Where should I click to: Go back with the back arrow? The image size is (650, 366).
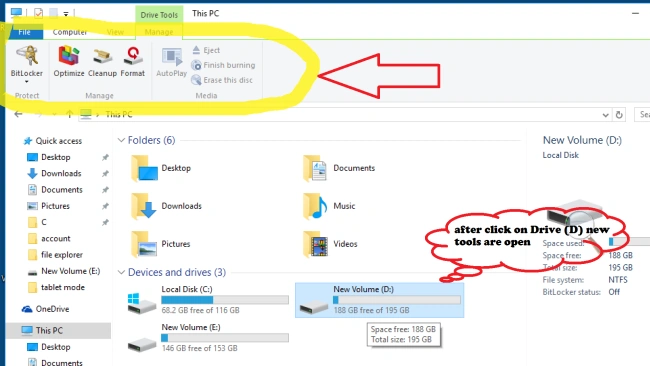pos(18,114)
